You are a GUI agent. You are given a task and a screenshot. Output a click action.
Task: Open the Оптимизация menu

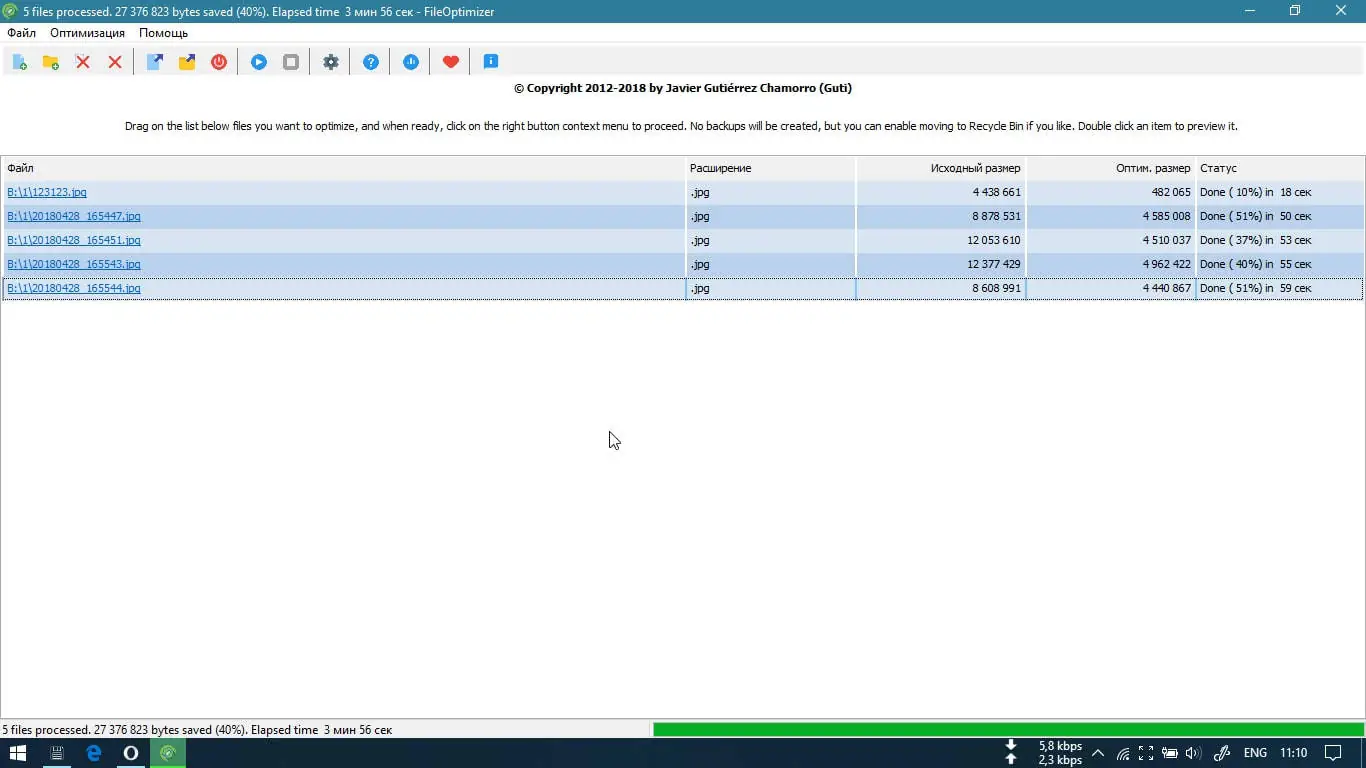88,33
